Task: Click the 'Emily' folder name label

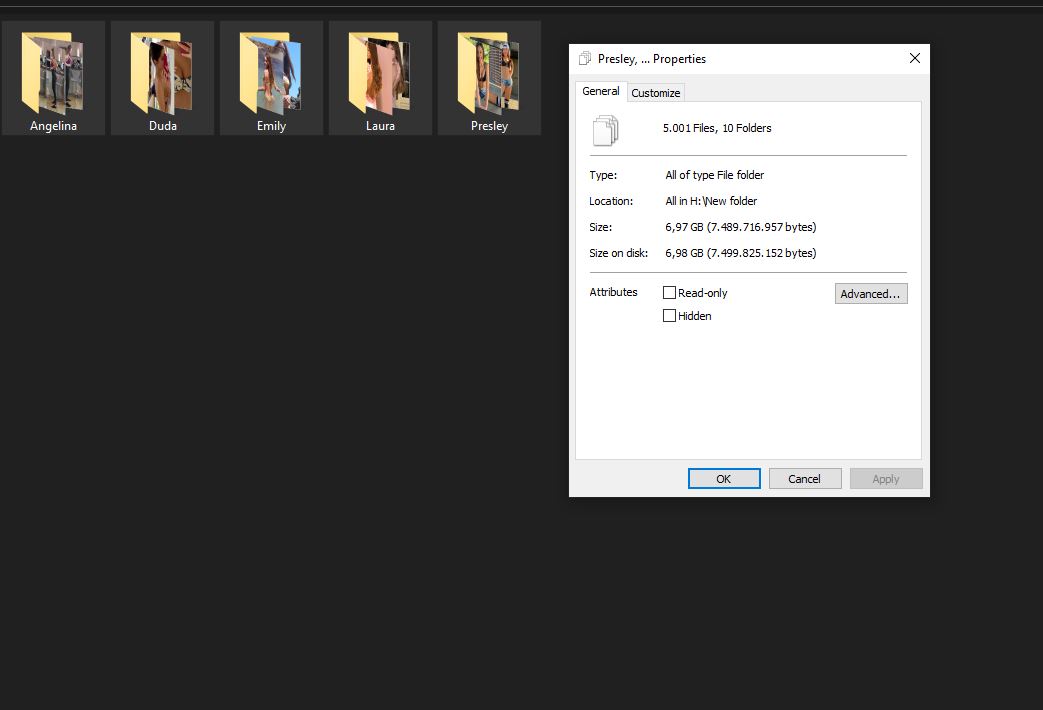Action: tap(271, 126)
